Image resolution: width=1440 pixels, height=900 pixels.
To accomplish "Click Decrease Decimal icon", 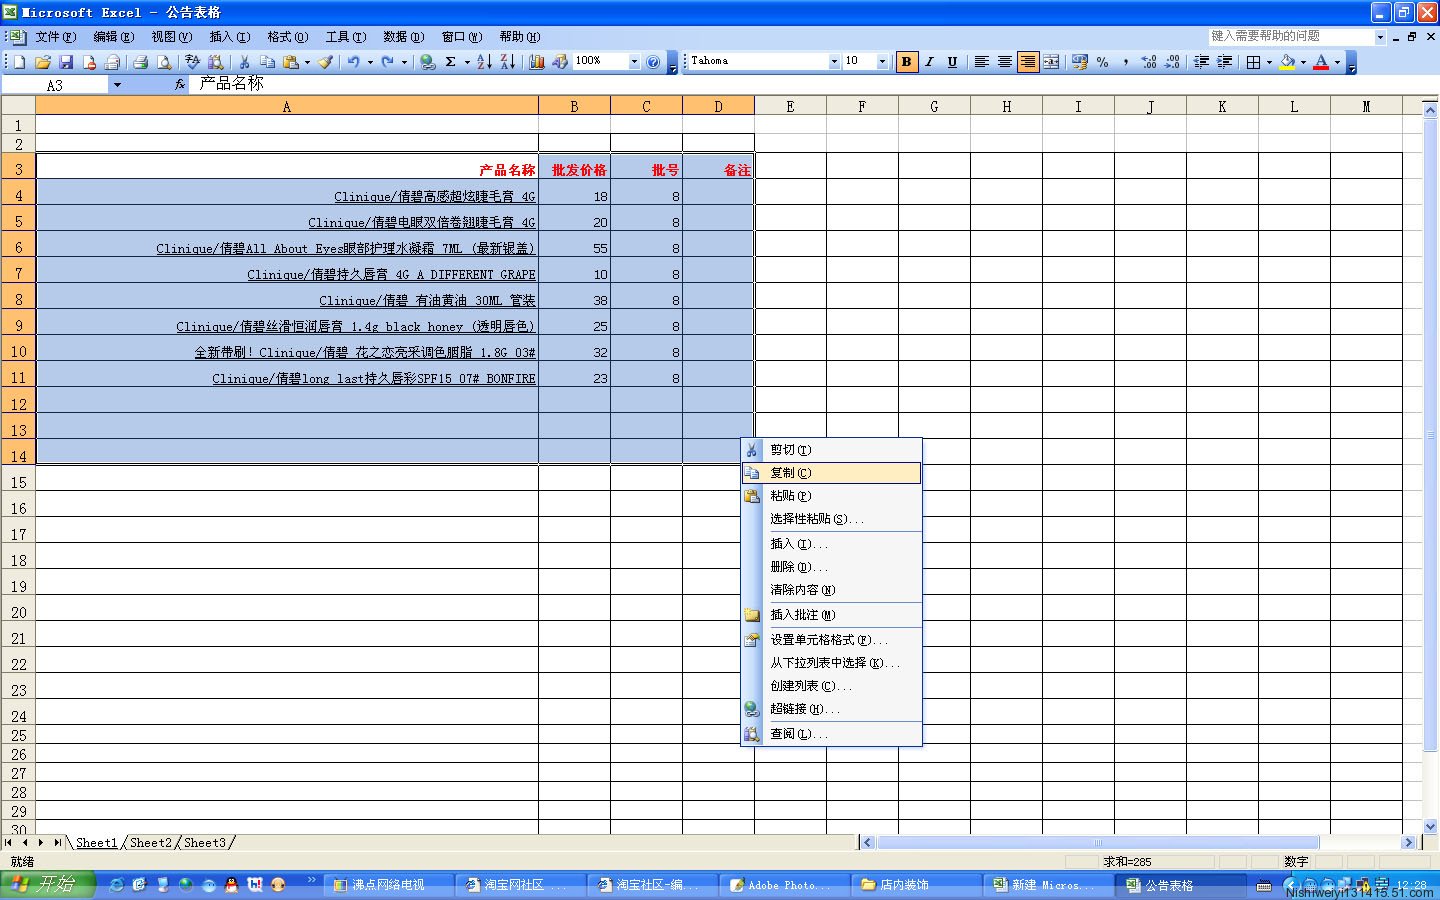I will point(1172,62).
